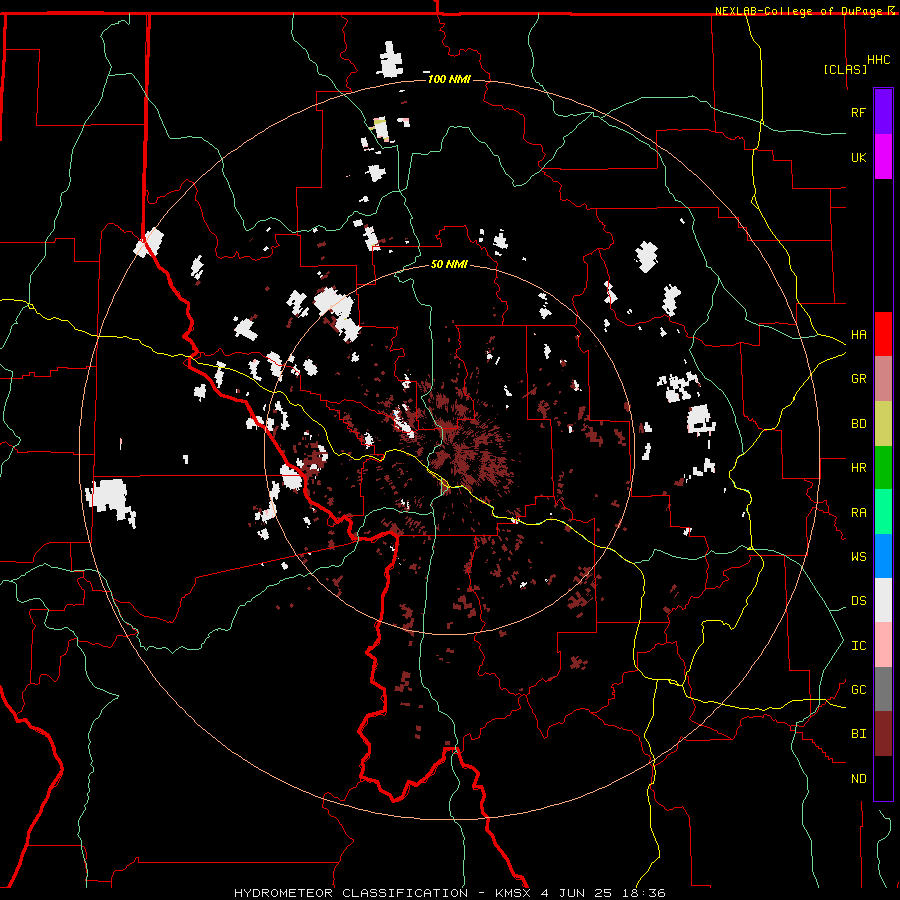Click the 50 NMI range ring label
The height and width of the screenshot is (900, 900).
click(x=449, y=264)
